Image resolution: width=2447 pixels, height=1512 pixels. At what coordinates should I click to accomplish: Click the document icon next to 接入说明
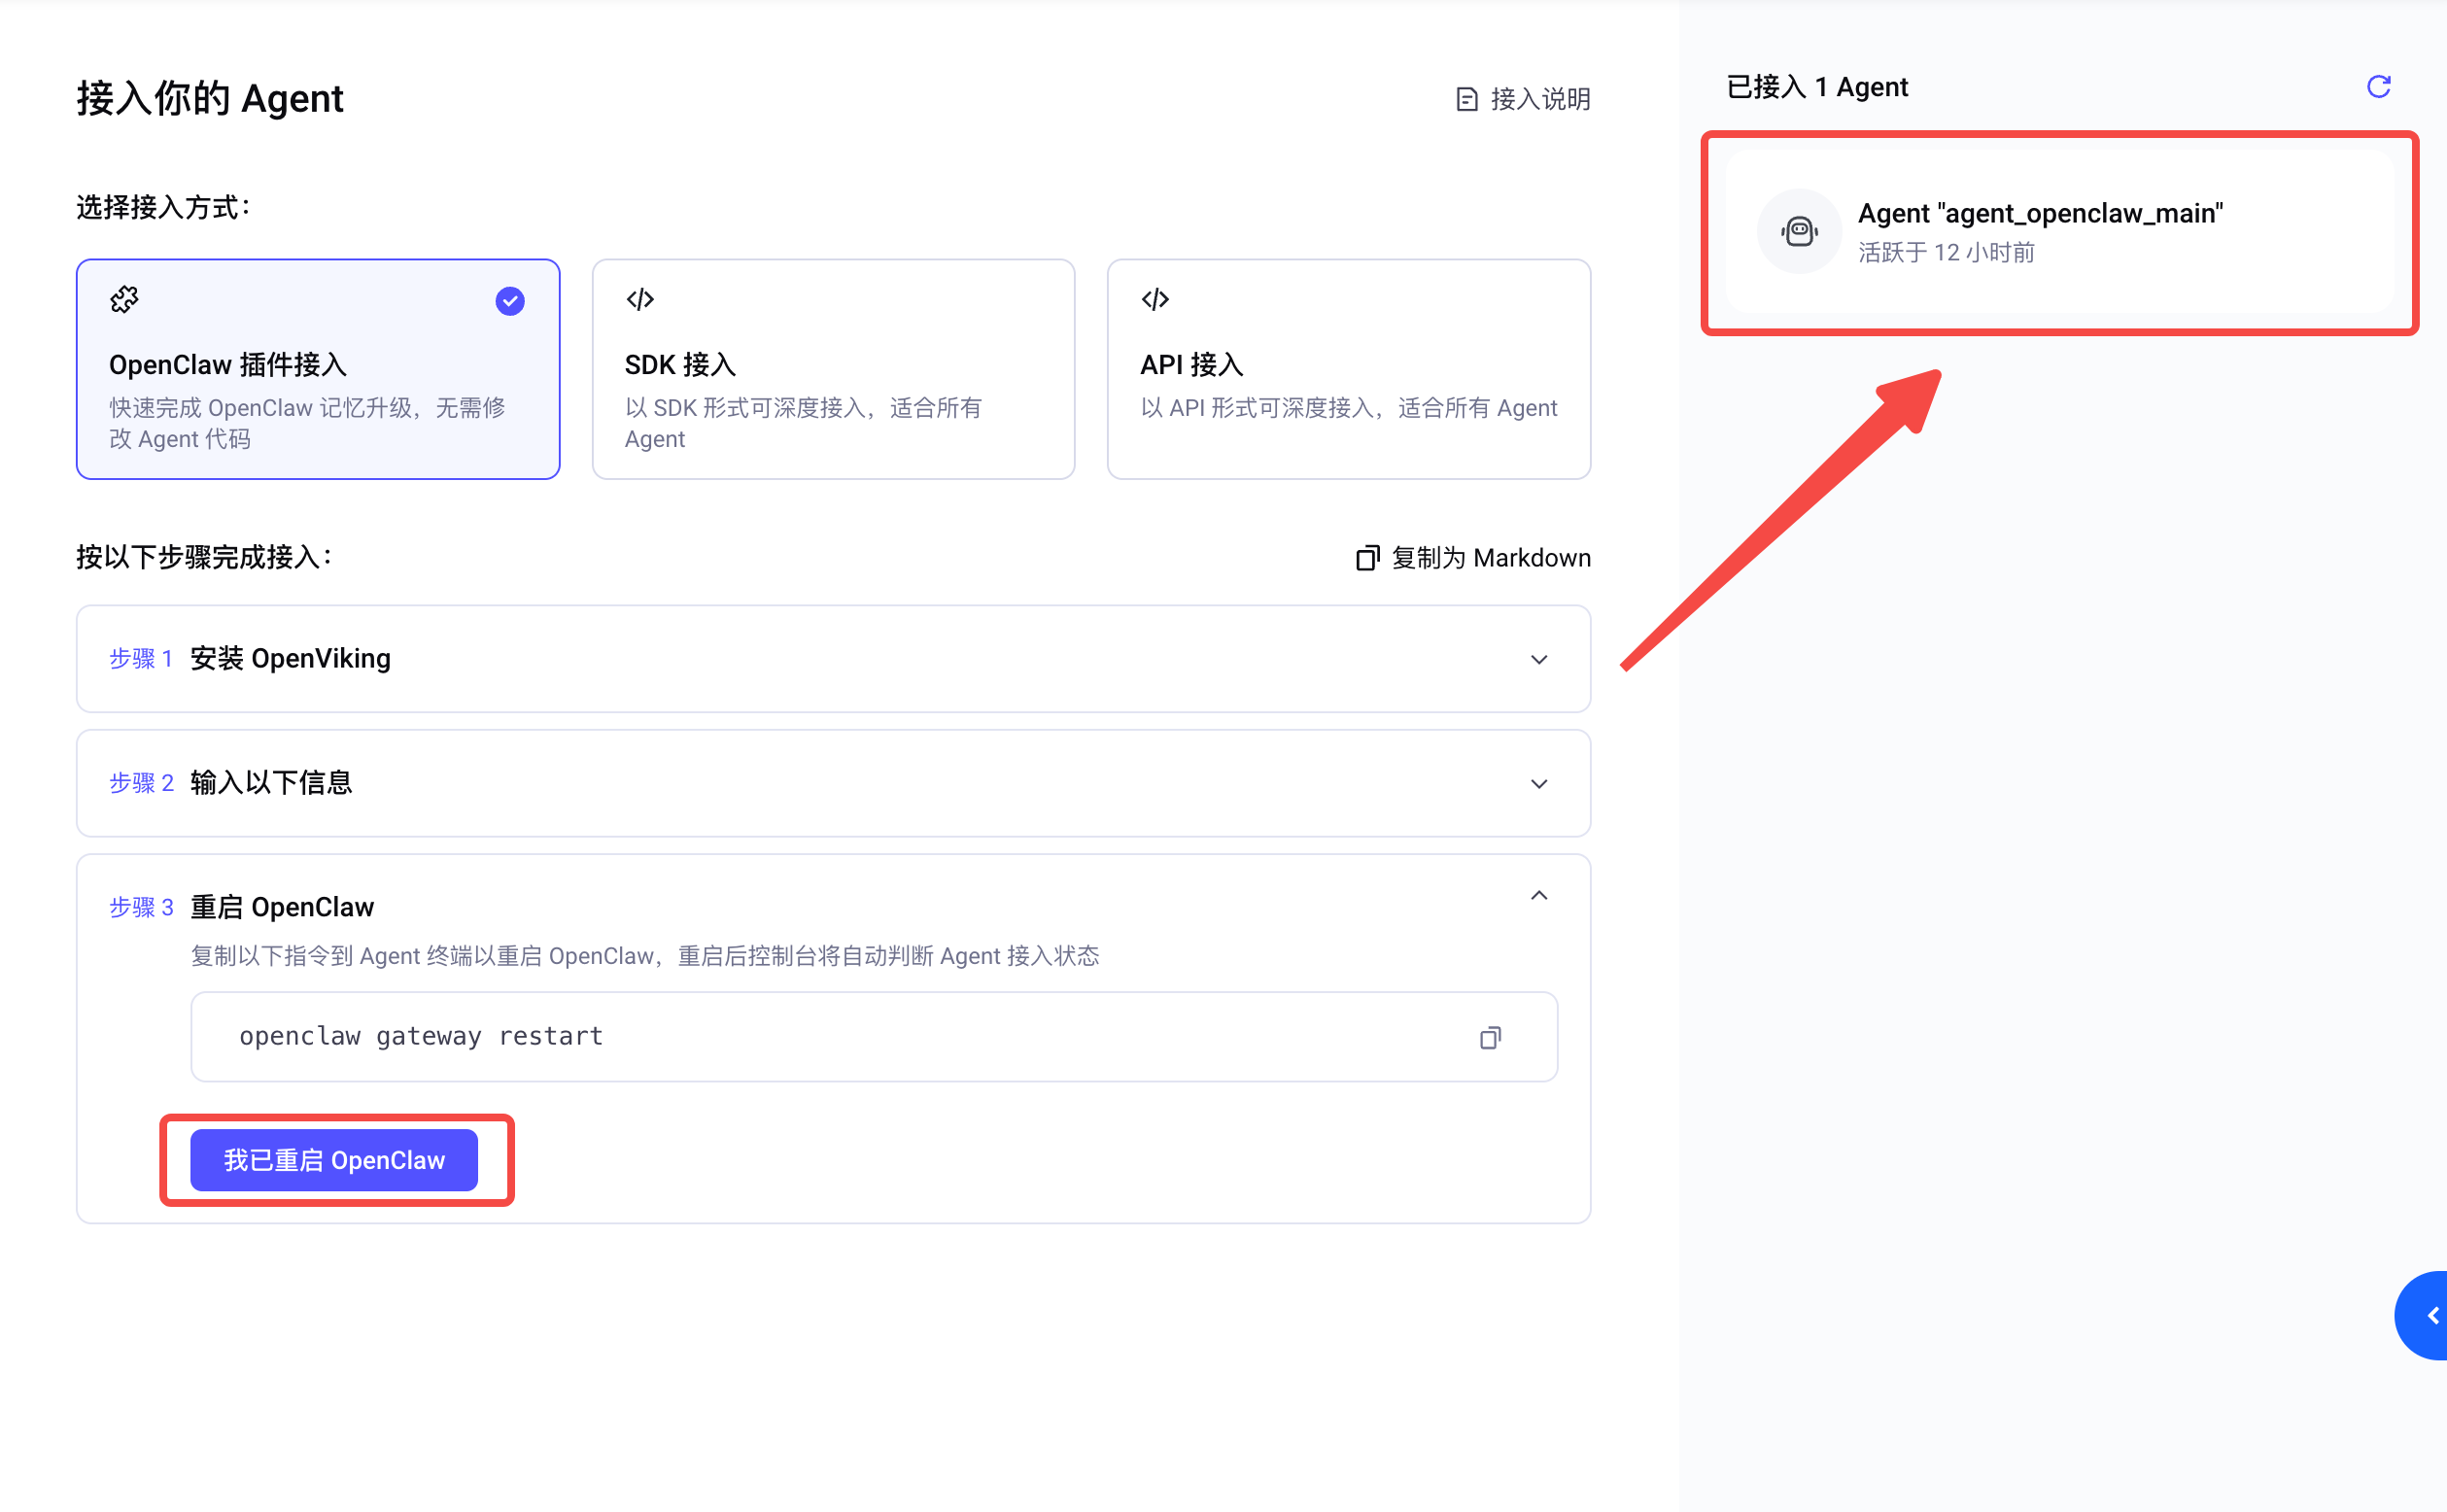click(1466, 99)
